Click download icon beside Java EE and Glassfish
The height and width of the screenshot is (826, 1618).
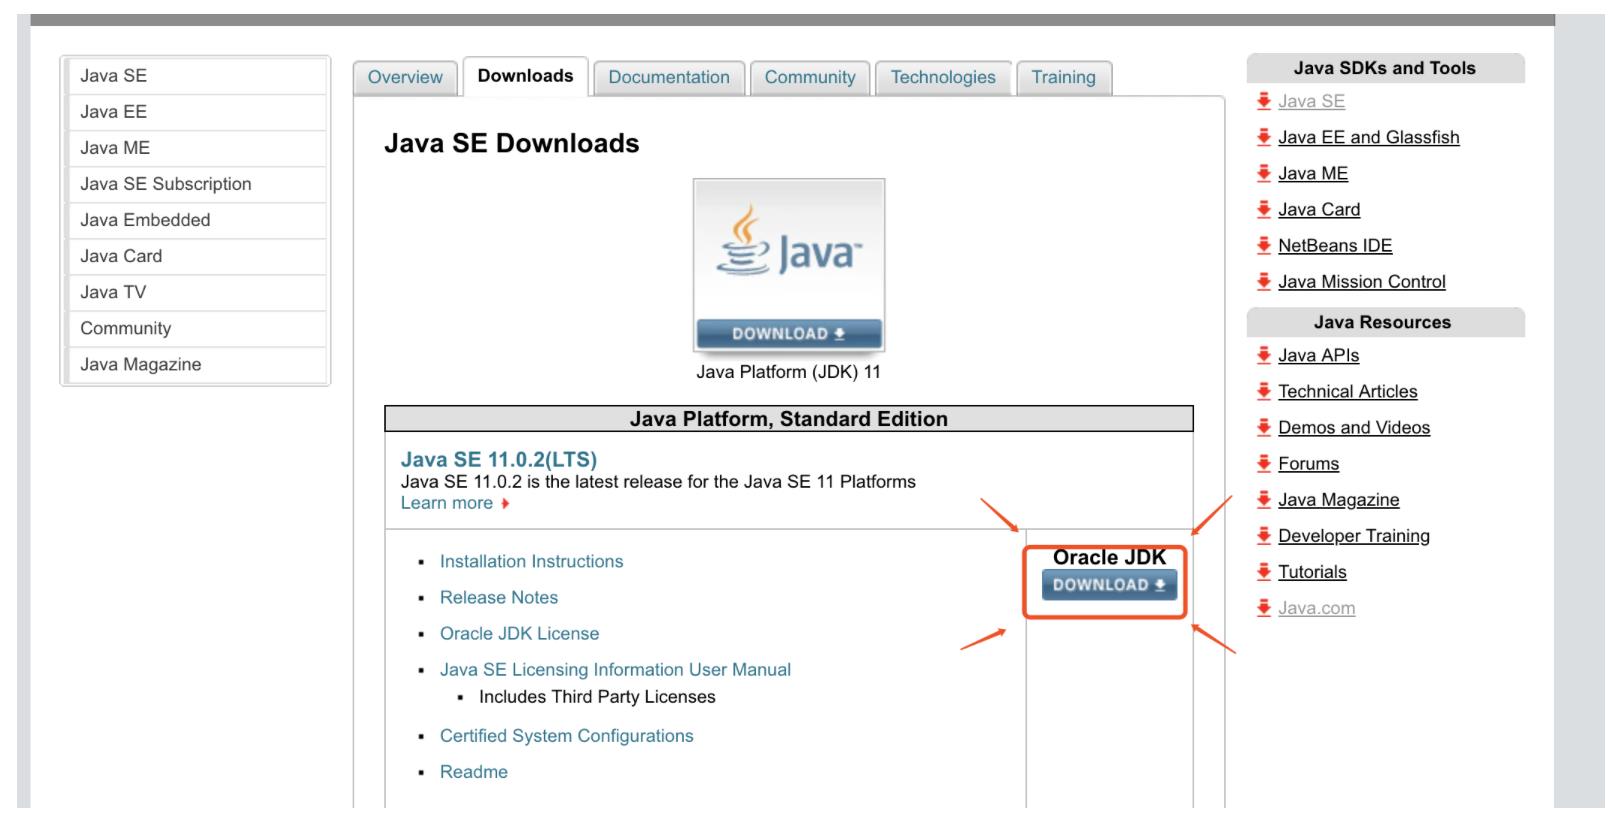(1264, 137)
